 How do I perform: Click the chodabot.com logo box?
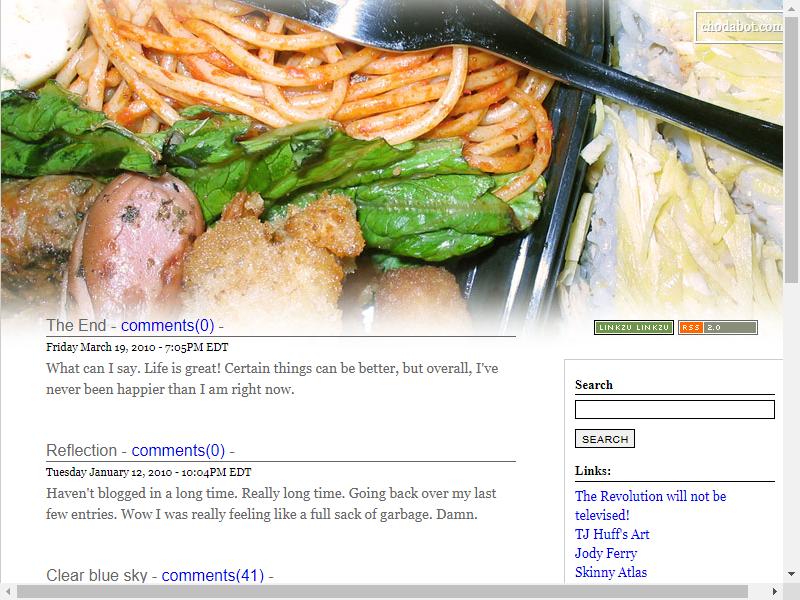pyautogui.click(x=739, y=27)
